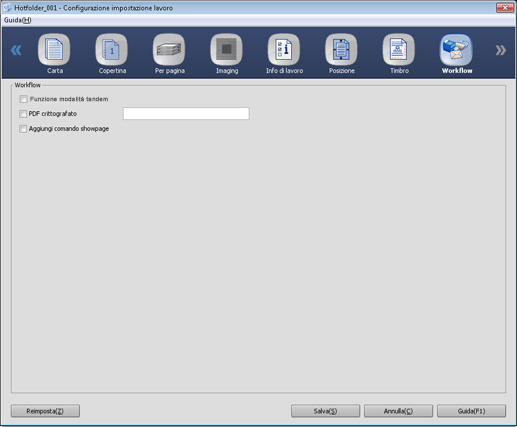Open the Copertina cover settings icon
Viewport: 517px width, 427px height.
[111, 50]
